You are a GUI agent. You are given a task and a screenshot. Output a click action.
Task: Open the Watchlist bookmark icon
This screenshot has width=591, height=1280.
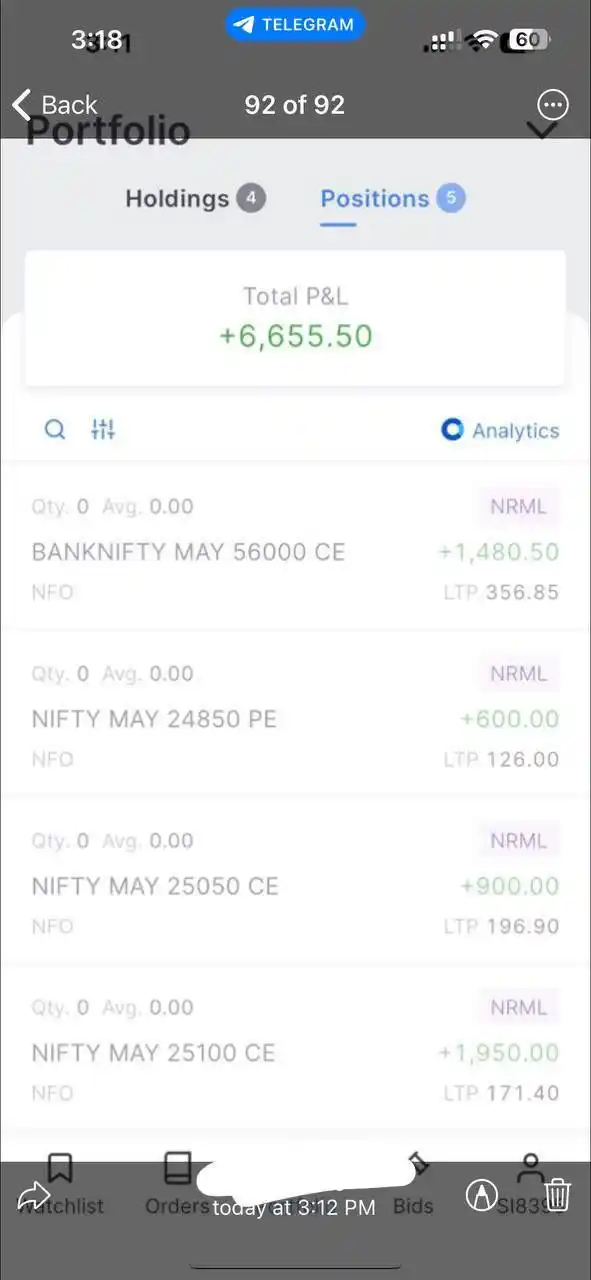tap(60, 1167)
